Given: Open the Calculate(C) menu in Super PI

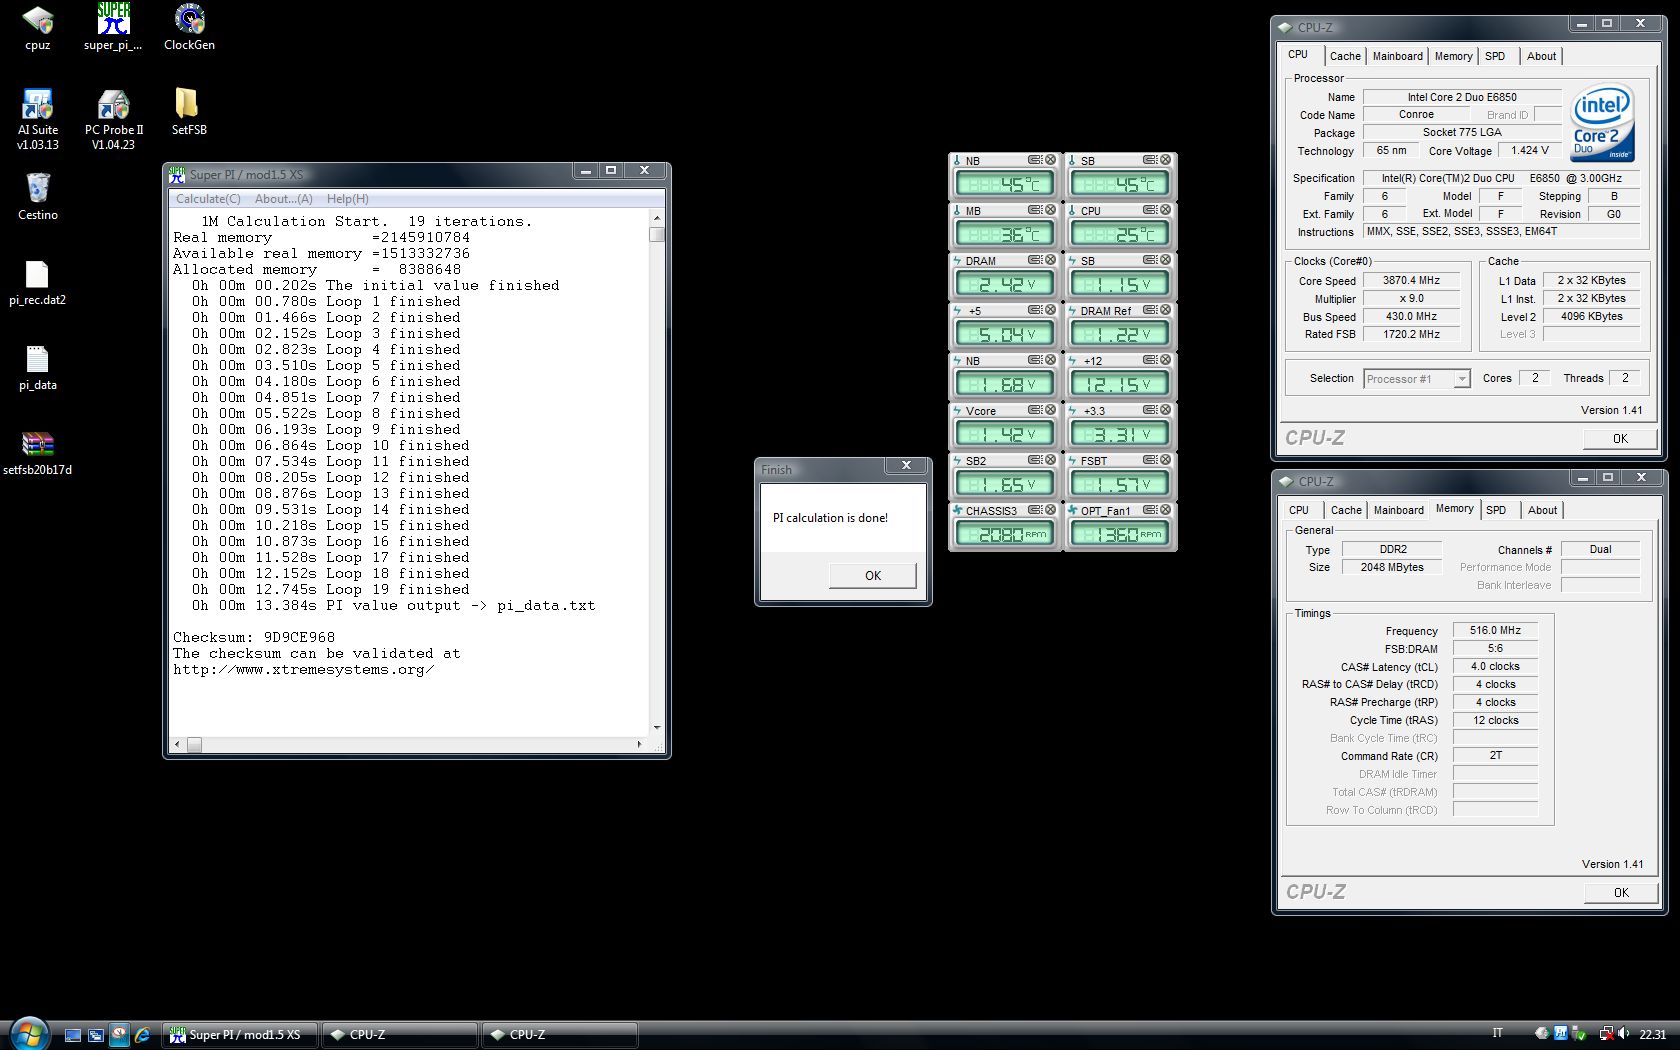Looking at the screenshot, I should pyautogui.click(x=208, y=199).
